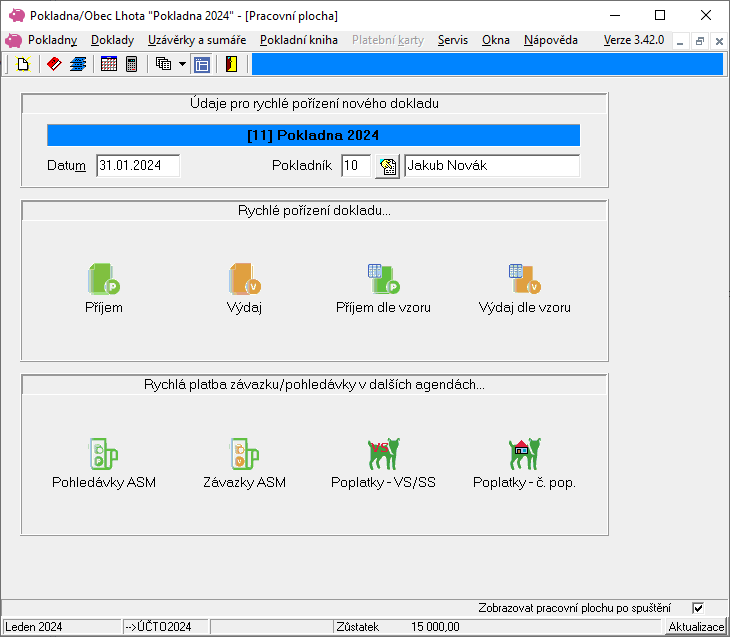Open the calculator toolbar icon
730x637 pixels.
tap(131, 64)
